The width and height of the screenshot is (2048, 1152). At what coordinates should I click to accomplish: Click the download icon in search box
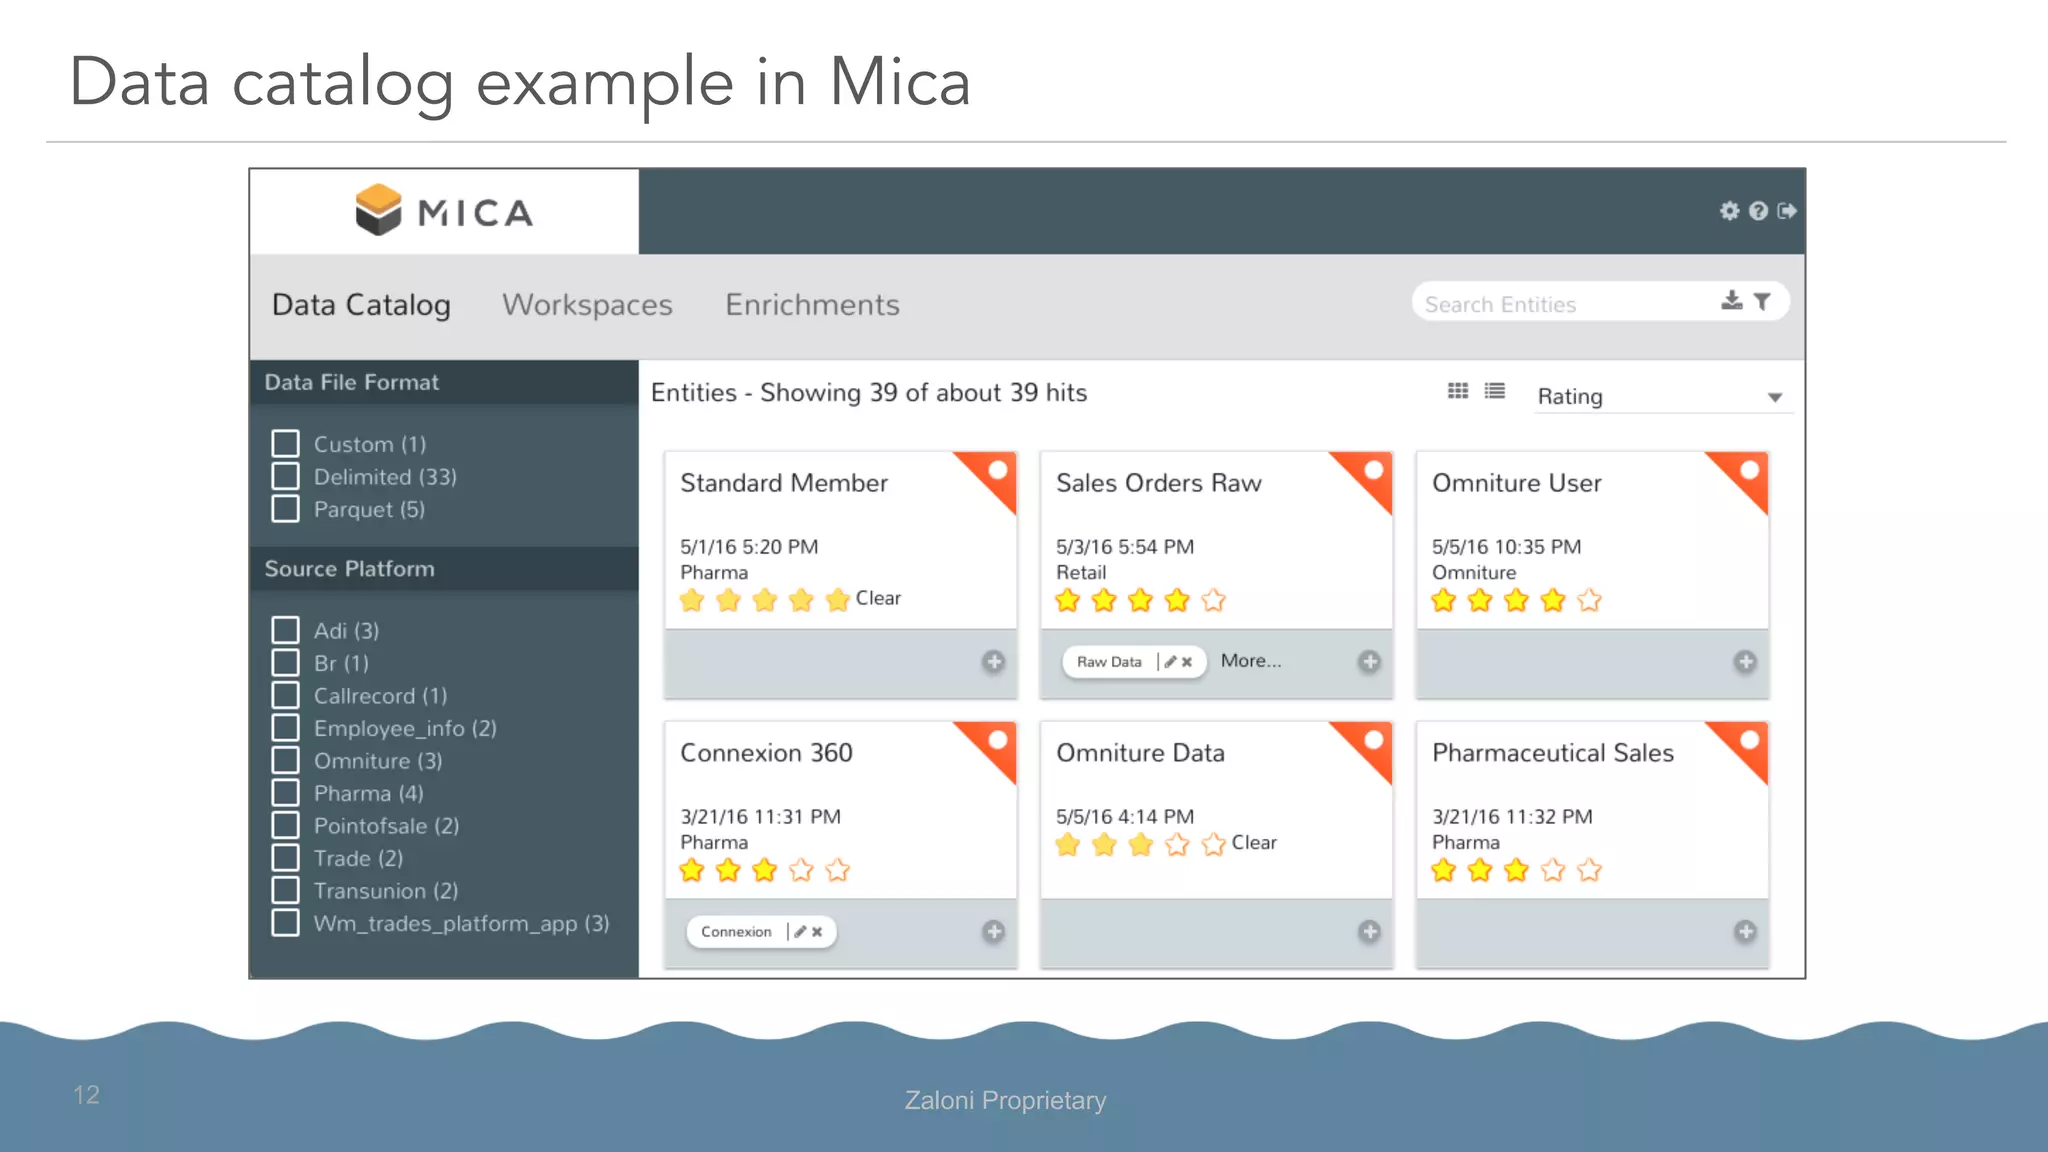click(1732, 301)
